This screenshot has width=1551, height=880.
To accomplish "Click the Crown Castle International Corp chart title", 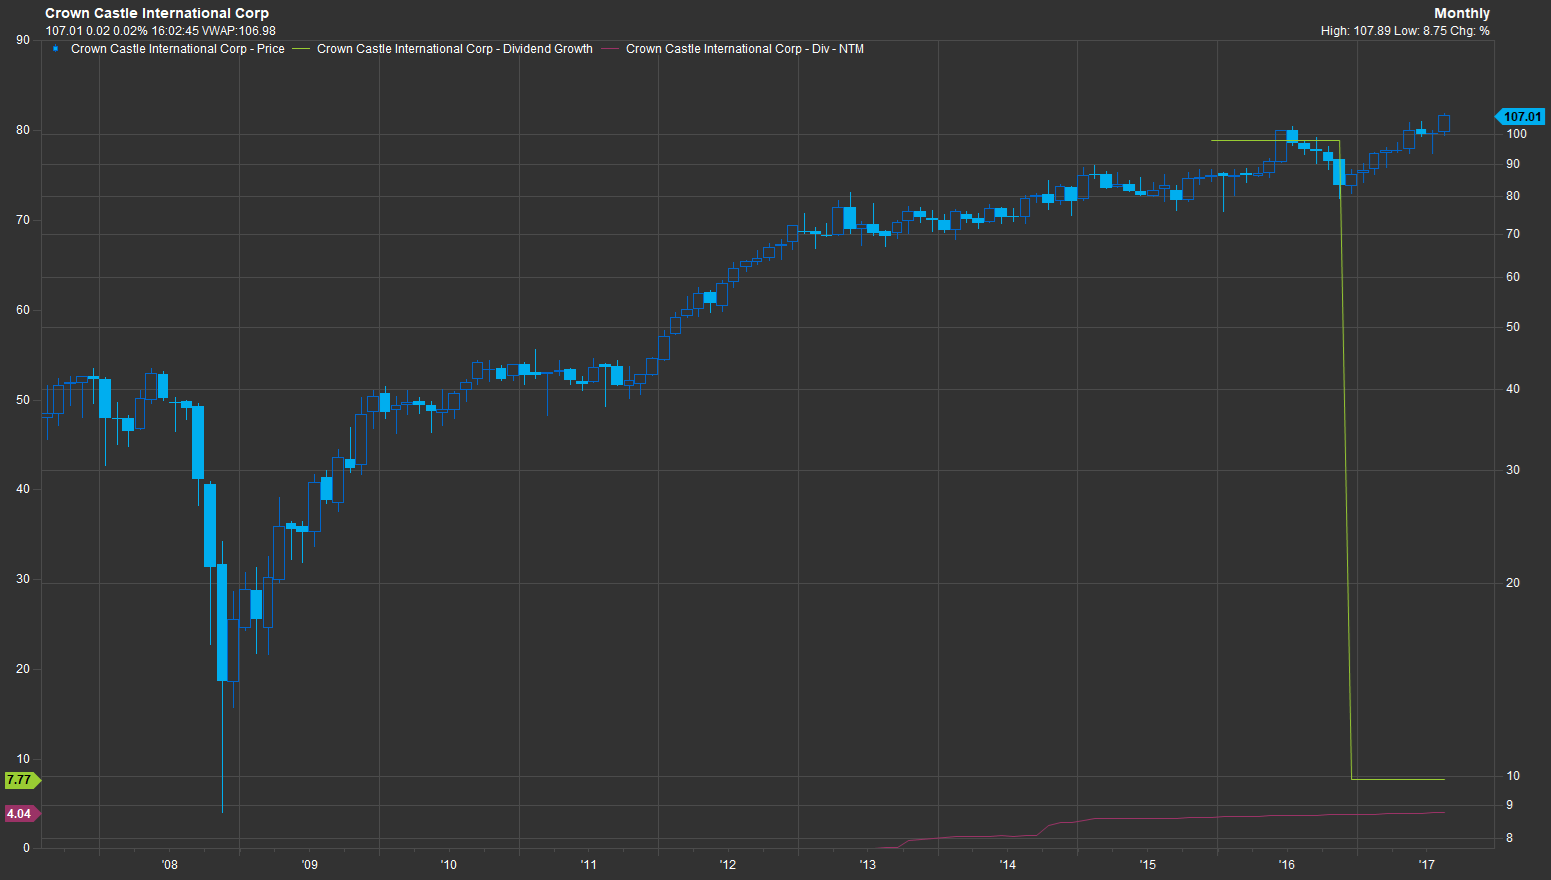I will [157, 13].
